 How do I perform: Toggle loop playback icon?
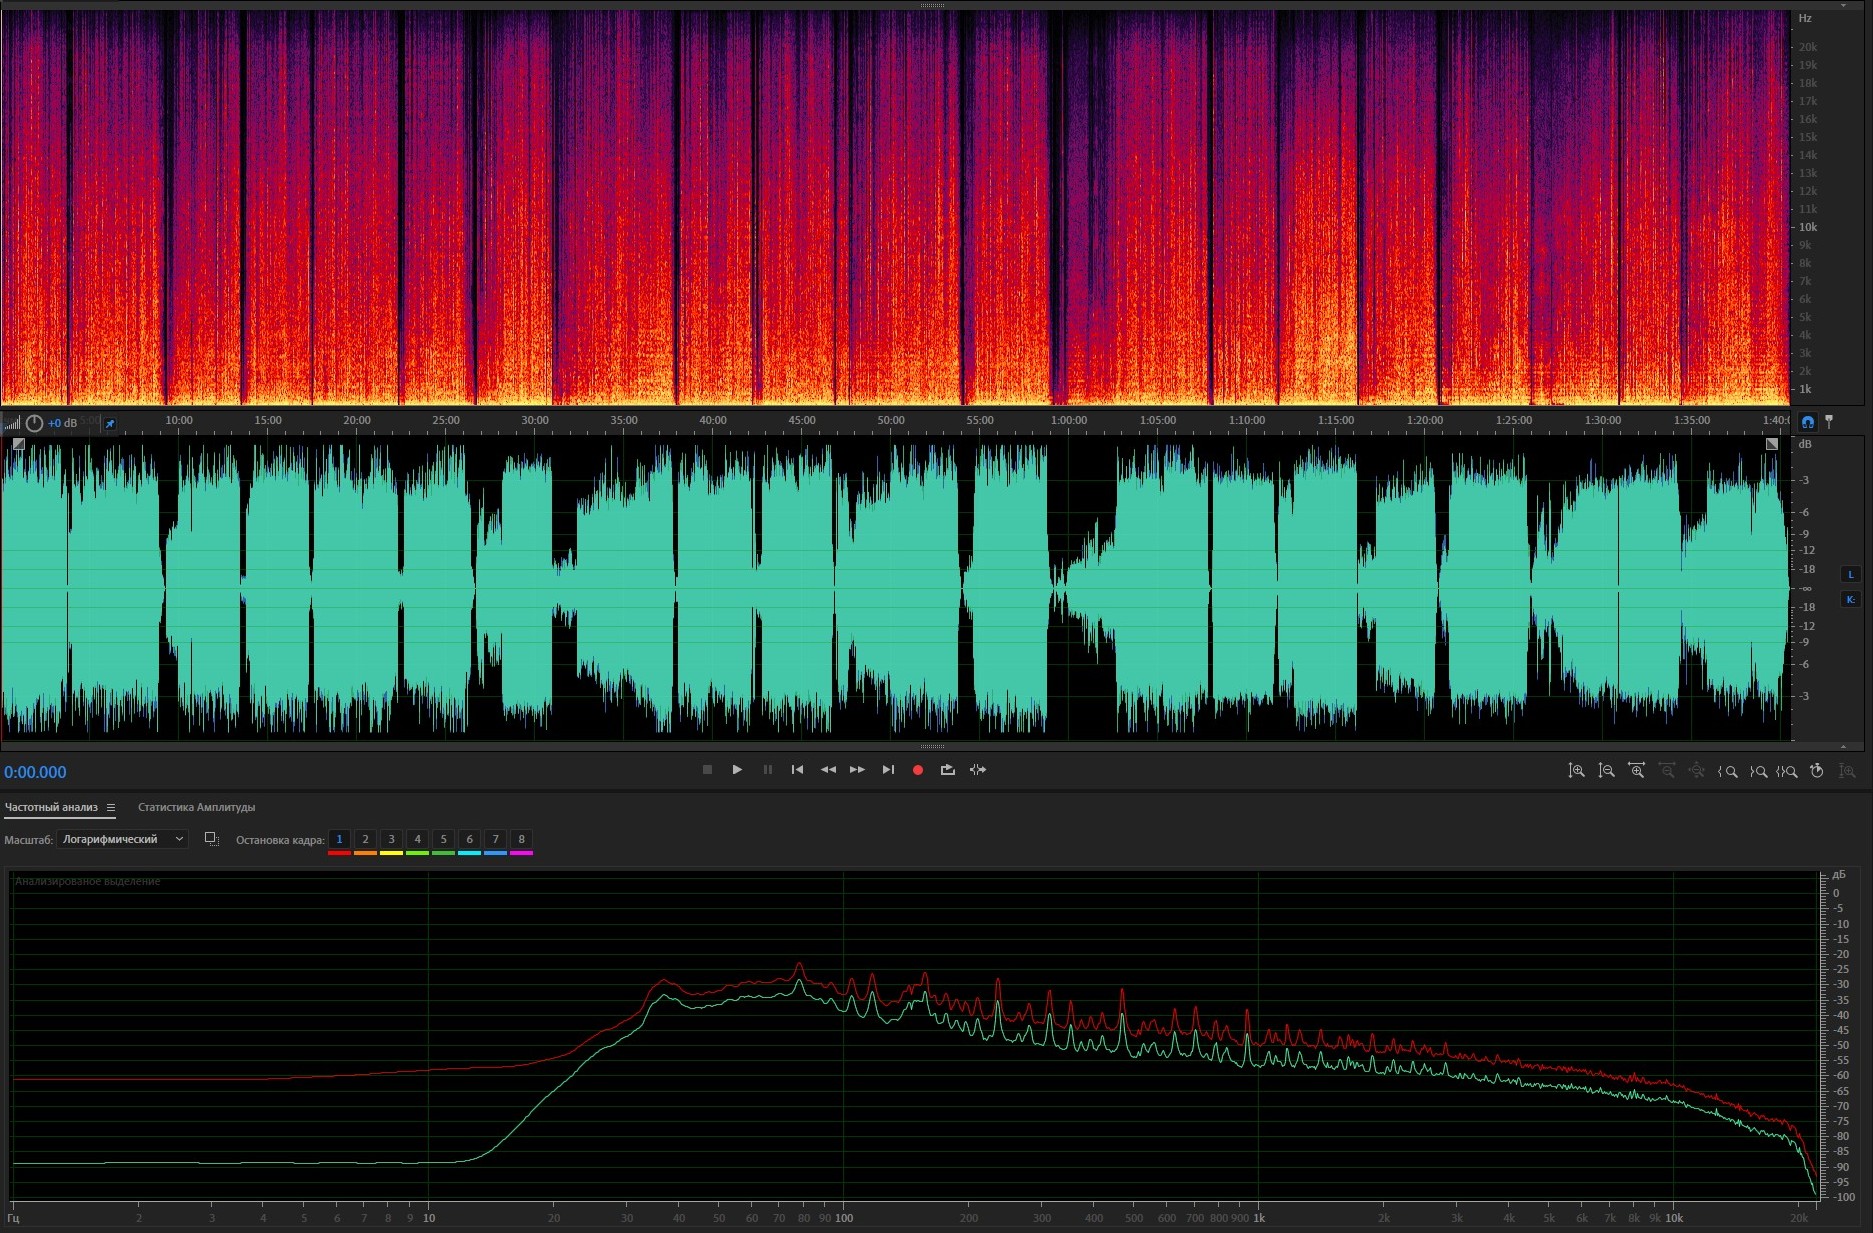(947, 770)
